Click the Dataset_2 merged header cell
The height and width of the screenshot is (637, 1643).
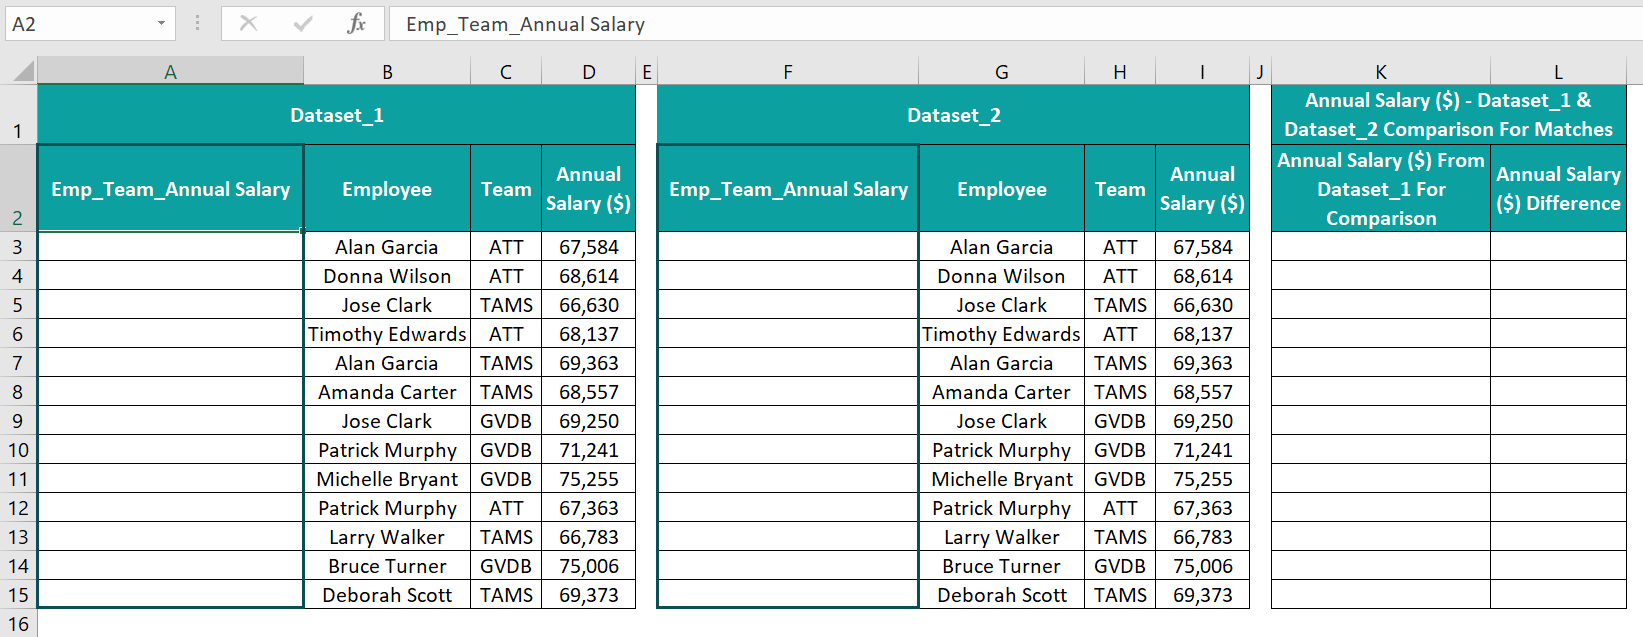[954, 115]
